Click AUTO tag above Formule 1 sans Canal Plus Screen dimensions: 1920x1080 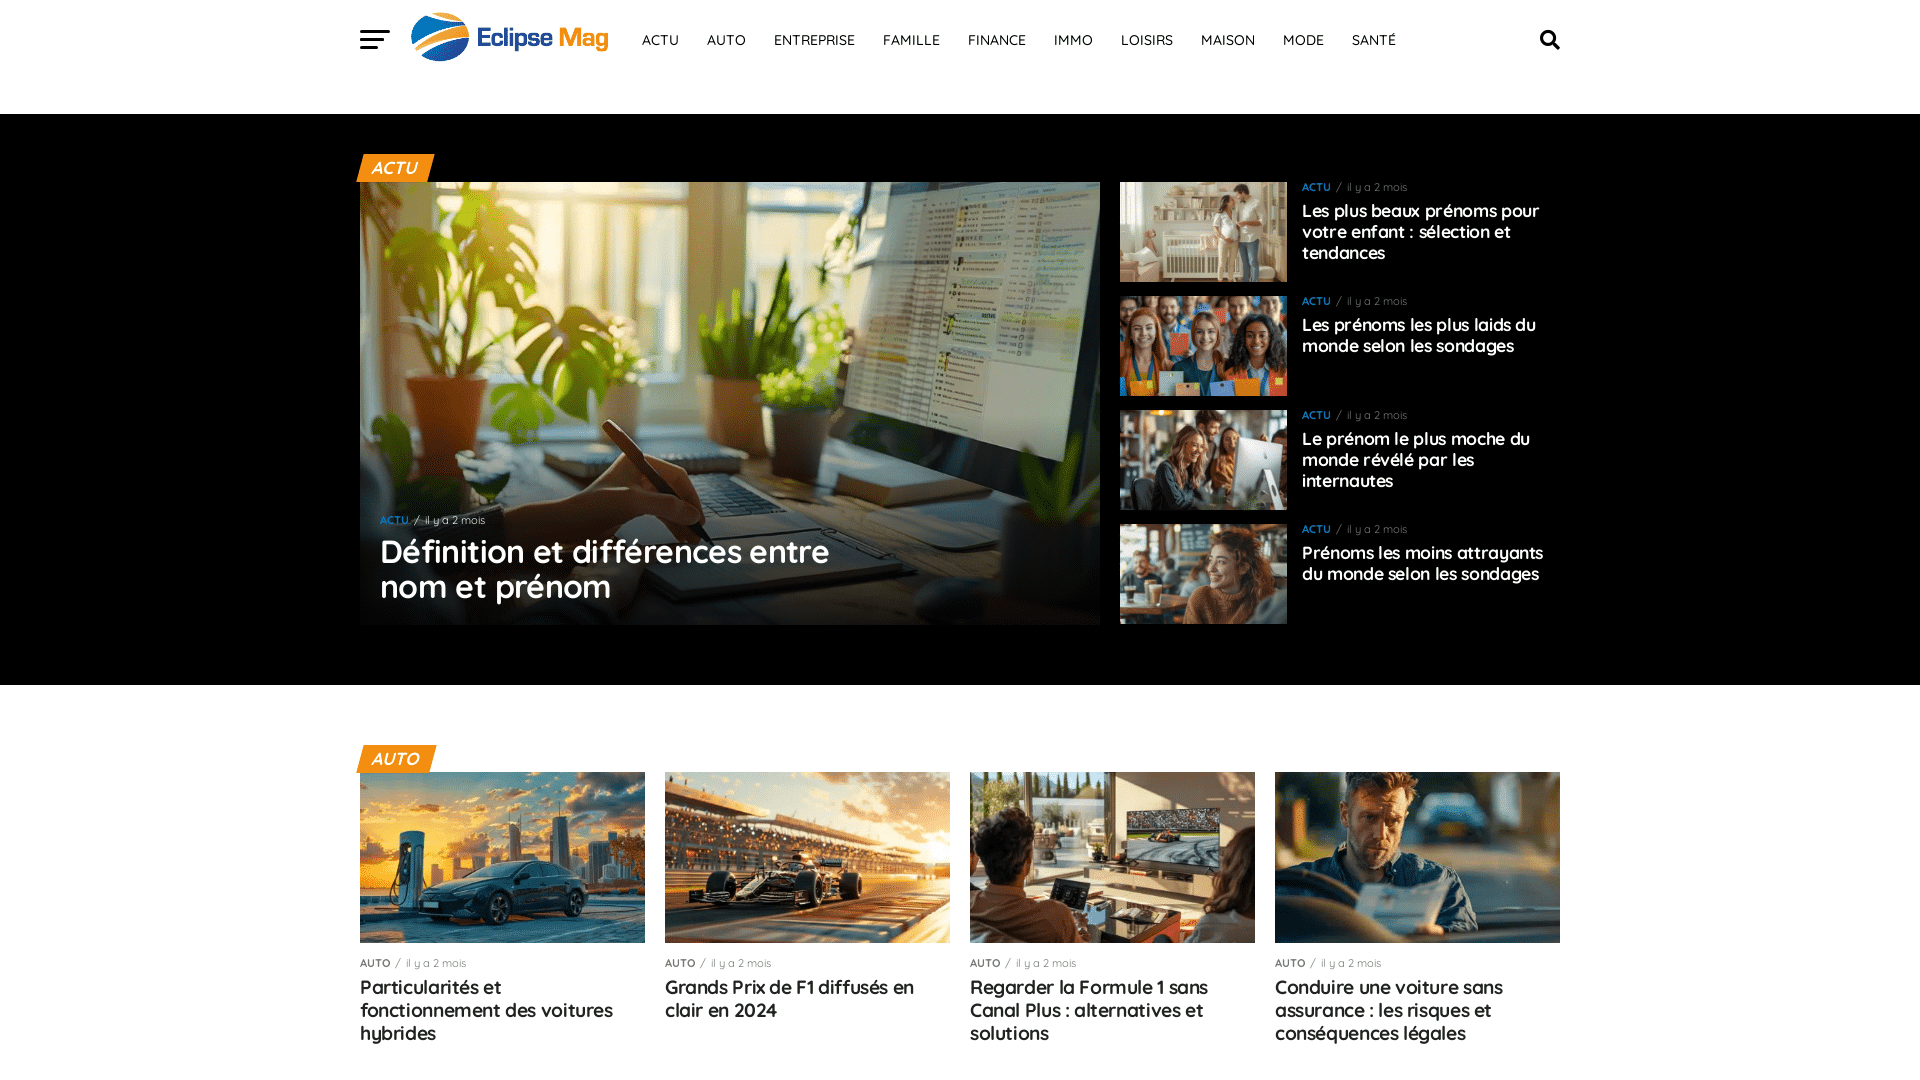(x=985, y=963)
